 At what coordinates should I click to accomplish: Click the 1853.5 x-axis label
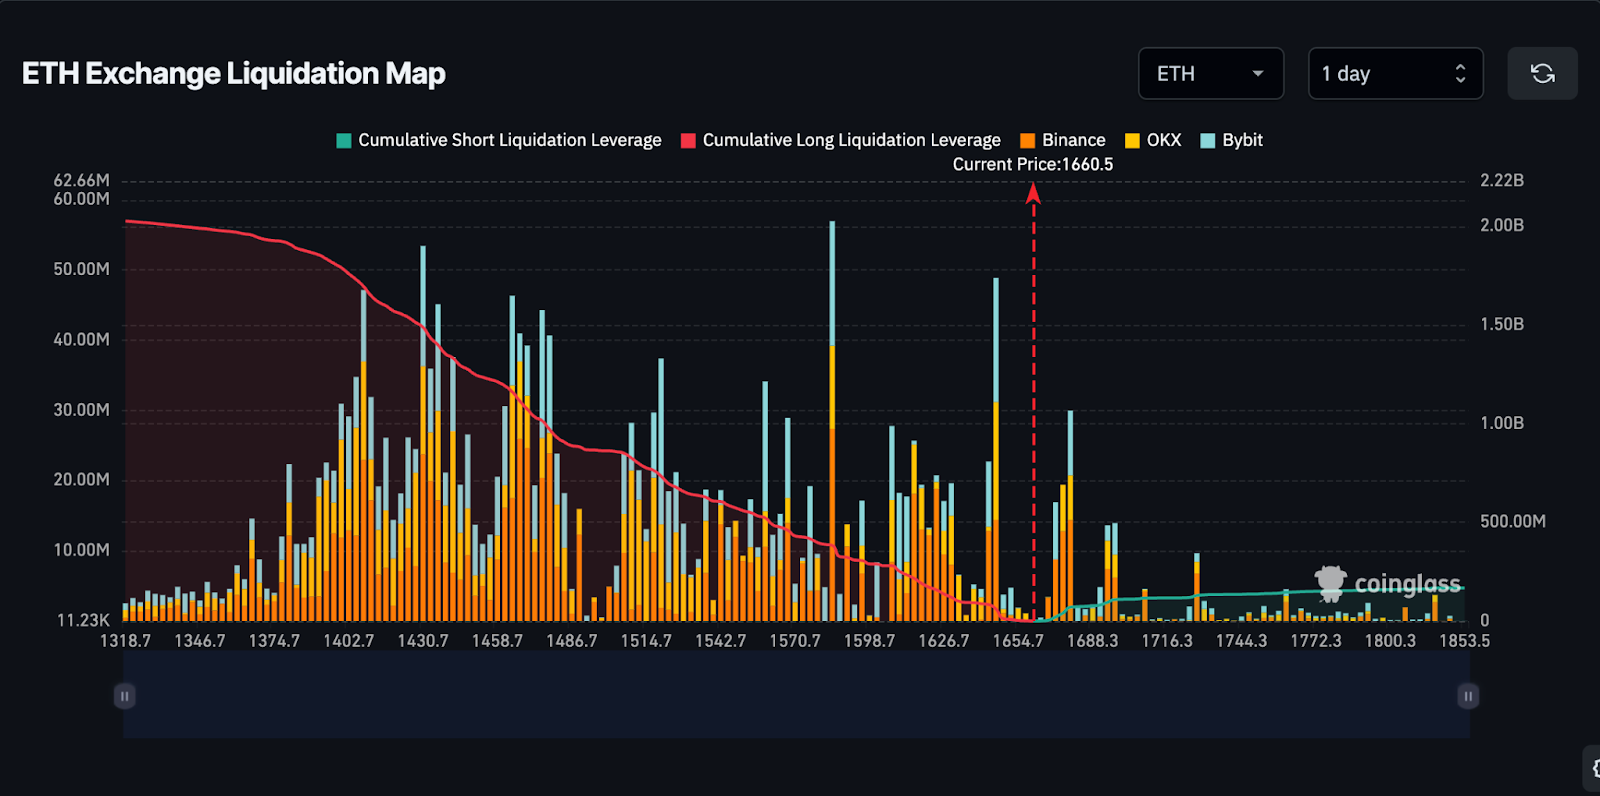click(x=1464, y=640)
